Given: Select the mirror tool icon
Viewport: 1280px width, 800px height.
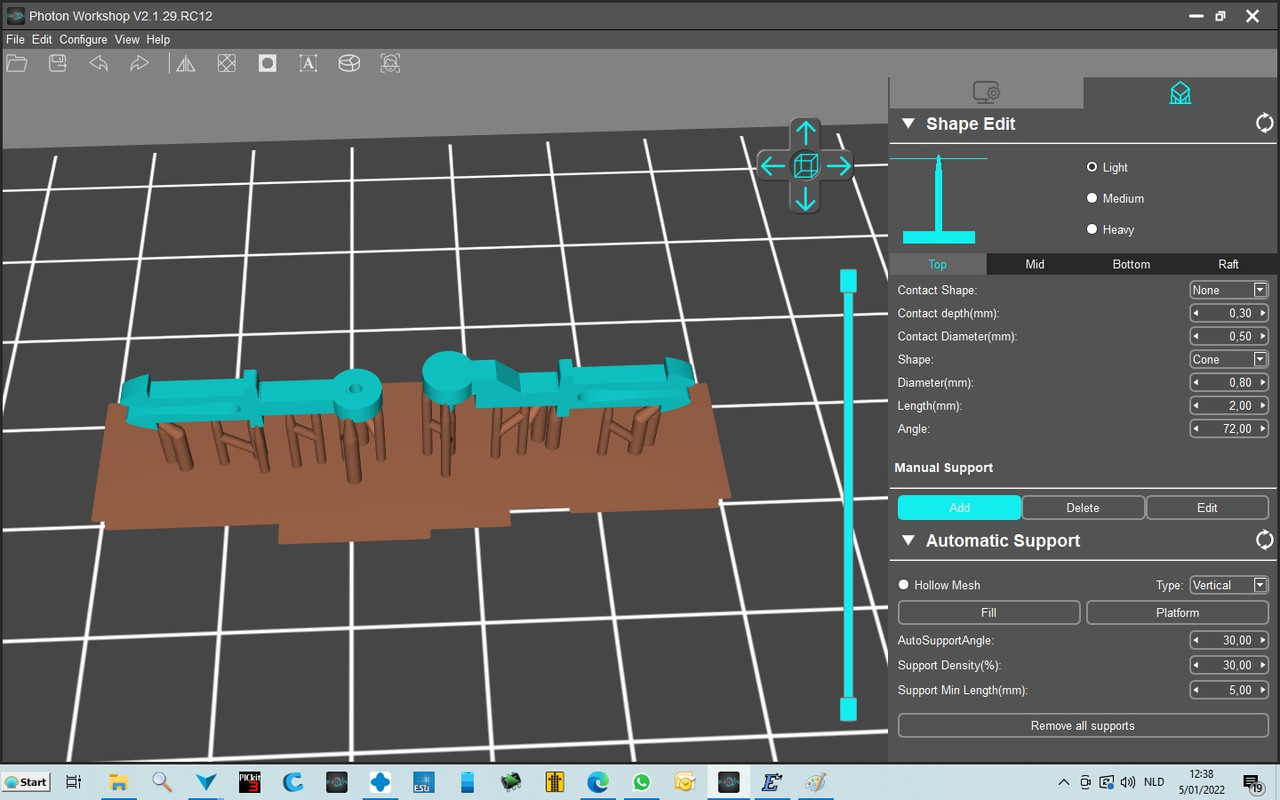Looking at the screenshot, I should [x=186, y=63].
